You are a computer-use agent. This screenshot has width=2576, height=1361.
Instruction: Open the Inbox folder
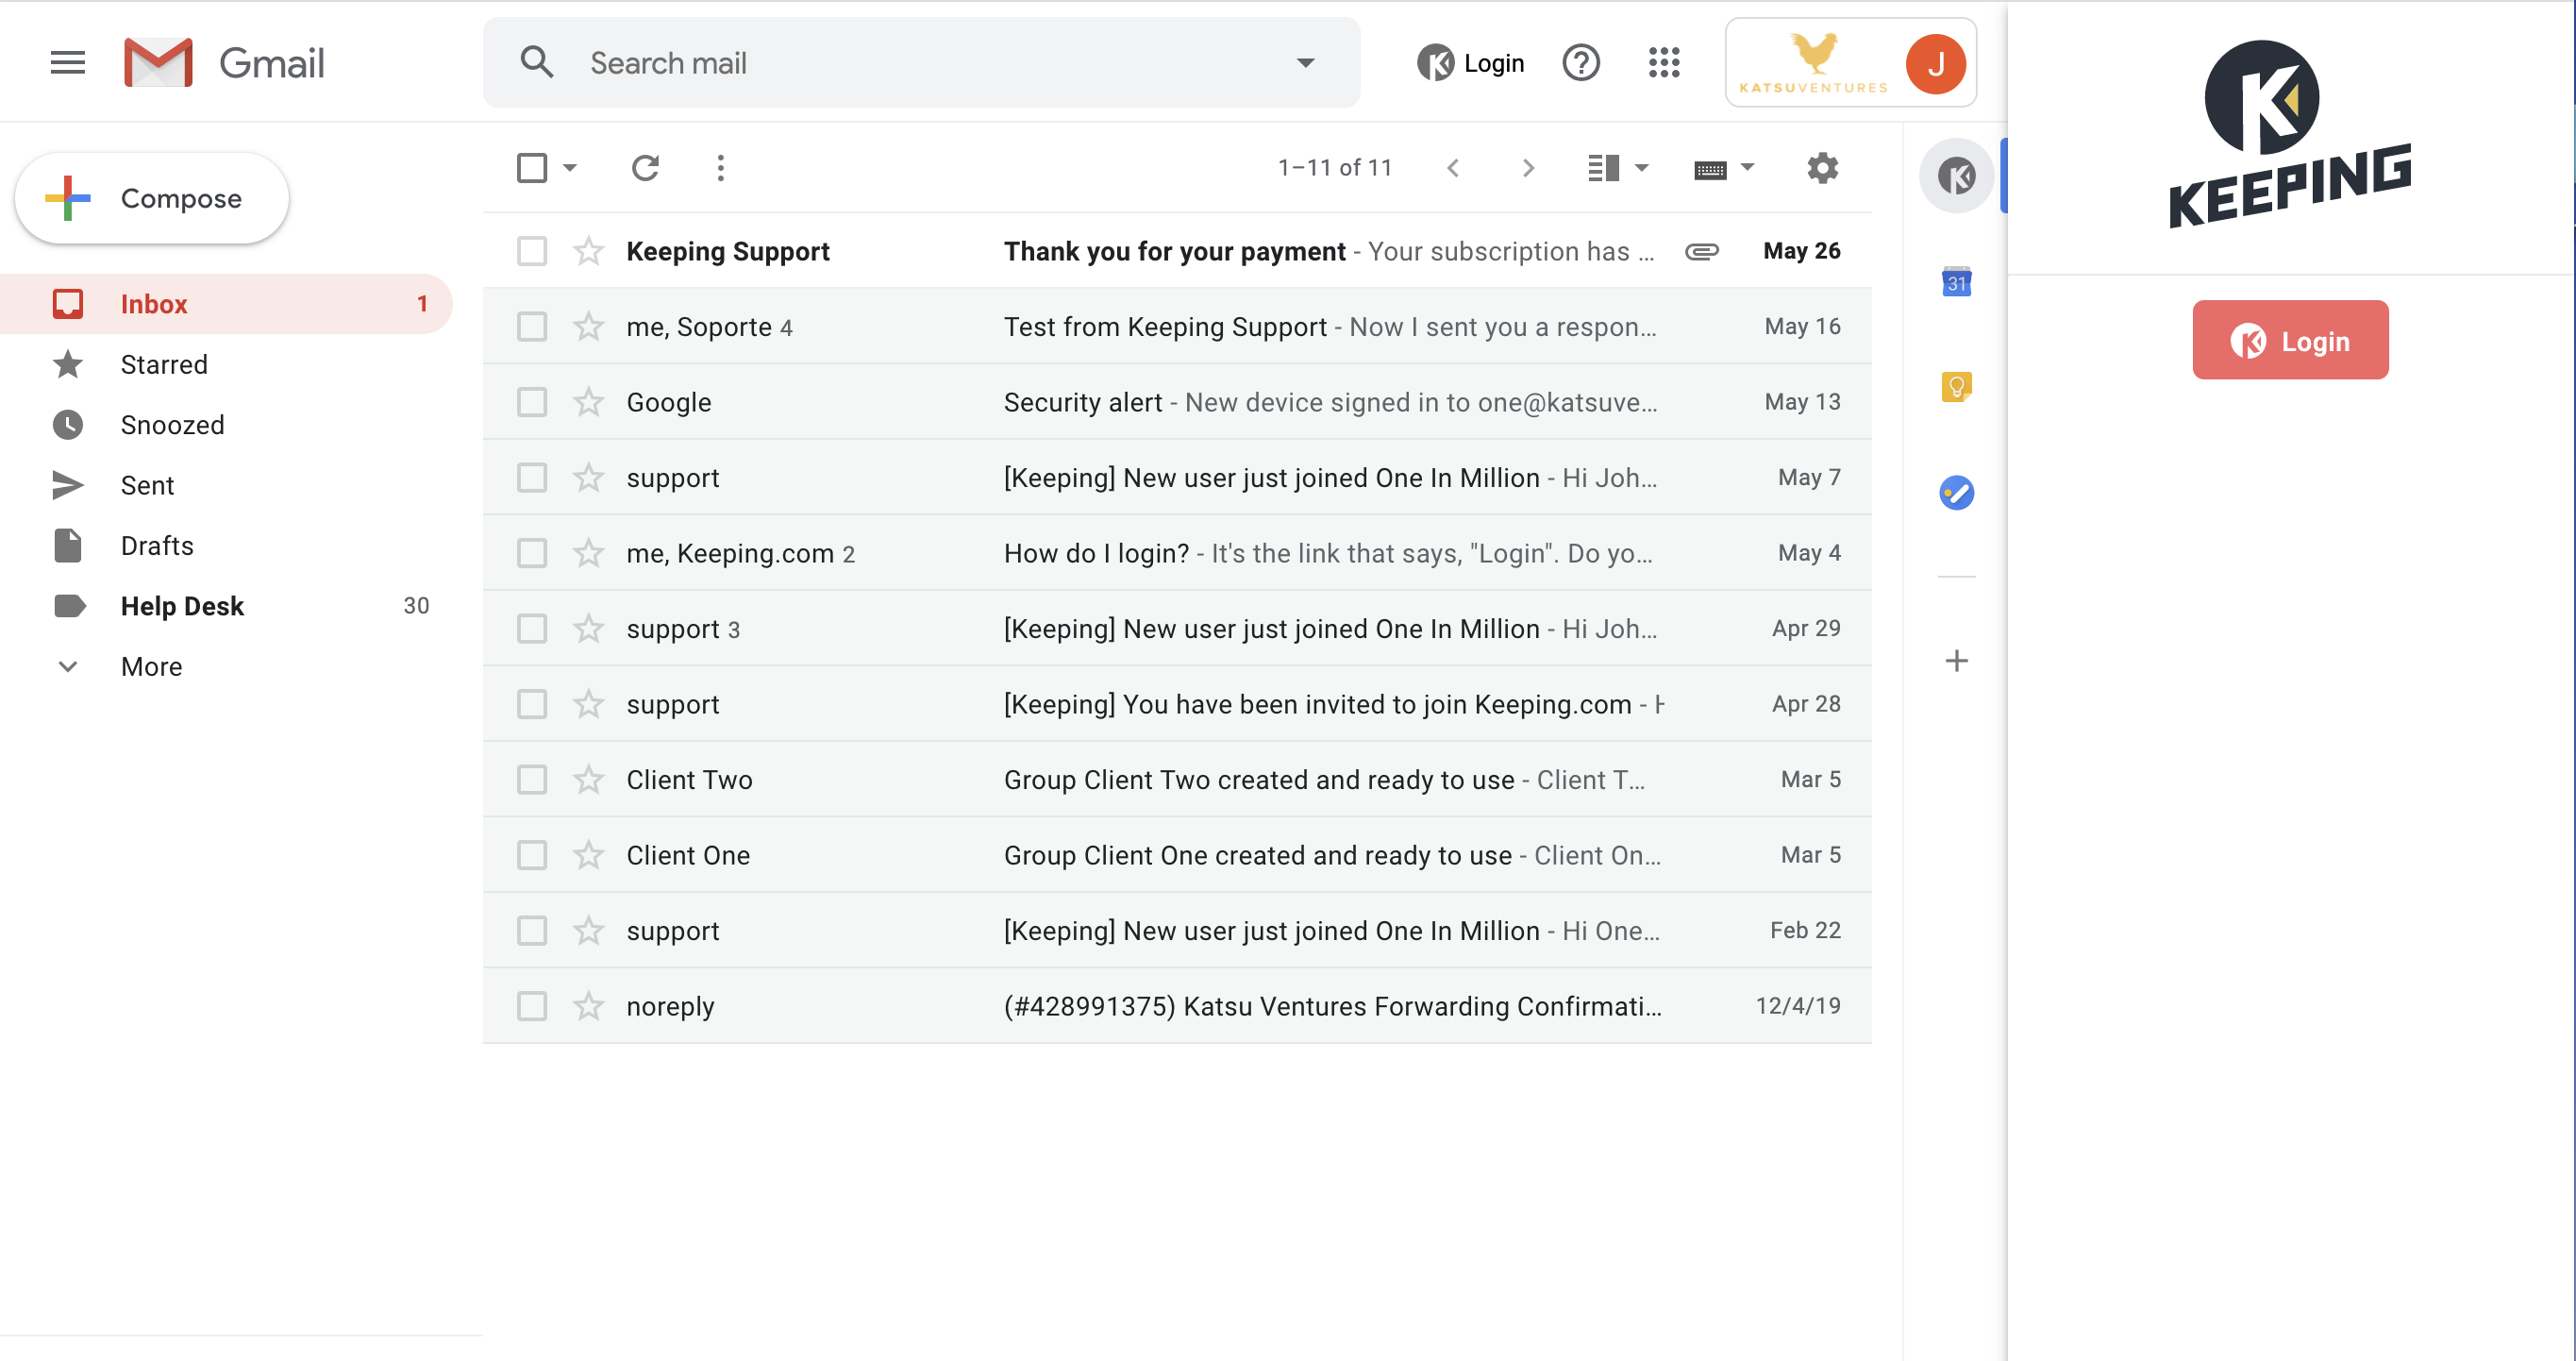[x=226, y=304]
